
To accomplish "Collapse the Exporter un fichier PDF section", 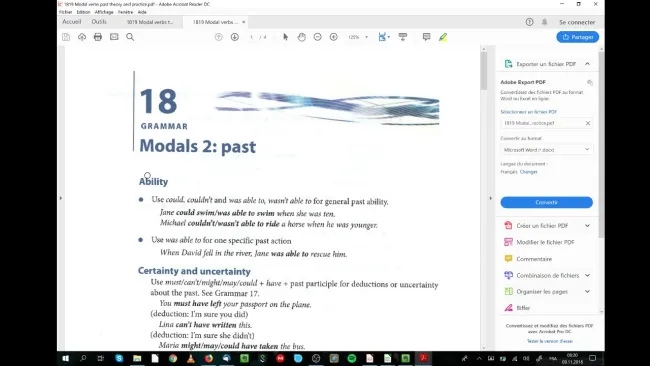I will pyautogui.click(x=587, y=64).
